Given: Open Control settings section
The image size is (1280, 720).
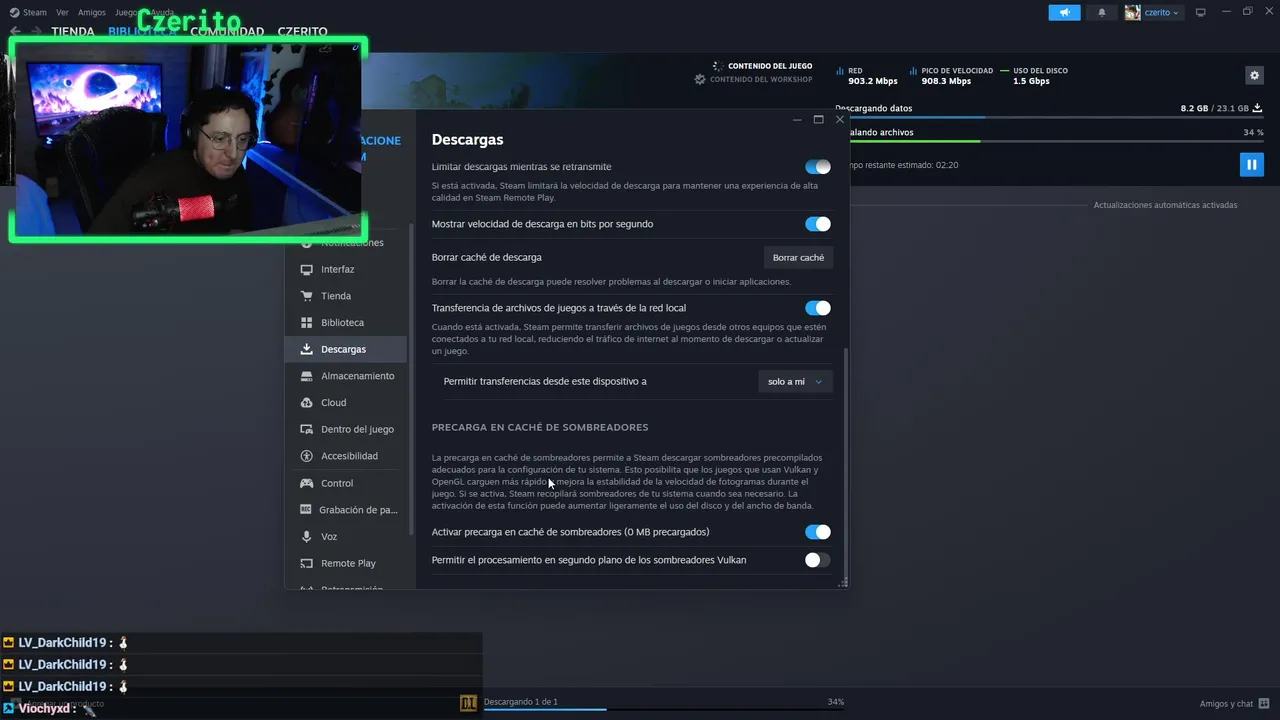Looking at the screenshot, I should pos(346,483).
